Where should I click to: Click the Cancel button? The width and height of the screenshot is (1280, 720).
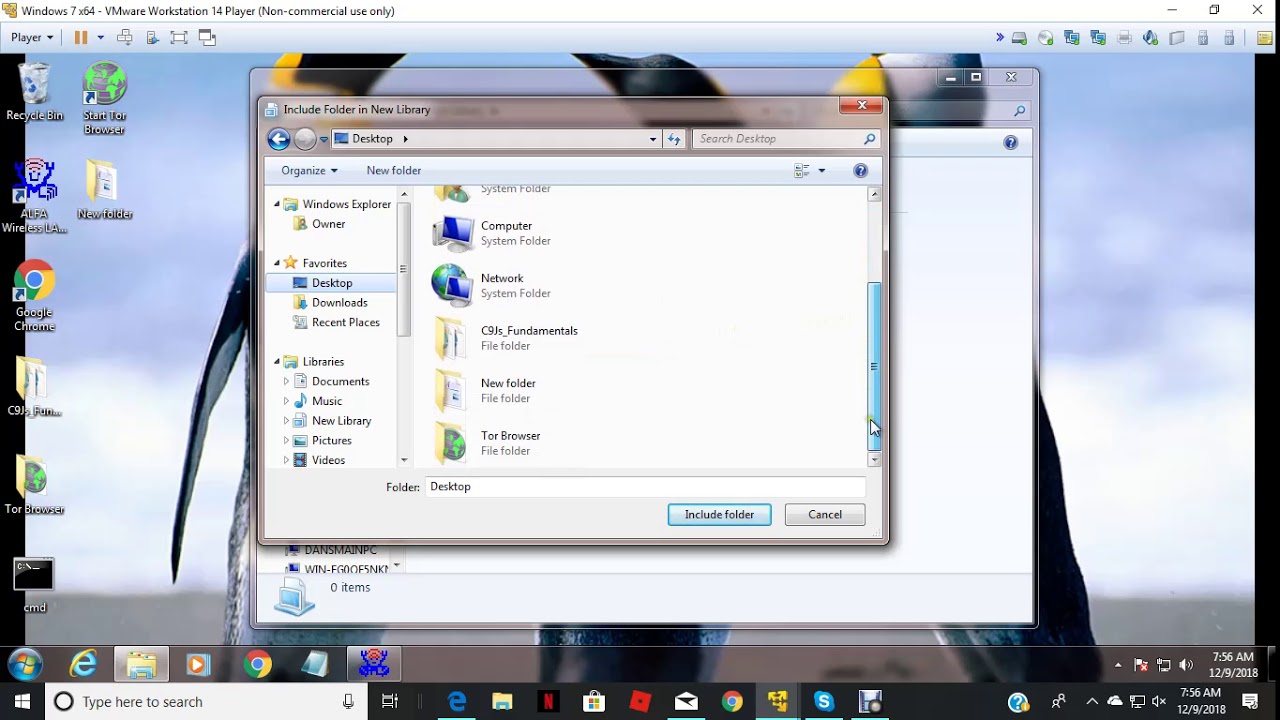825,515
